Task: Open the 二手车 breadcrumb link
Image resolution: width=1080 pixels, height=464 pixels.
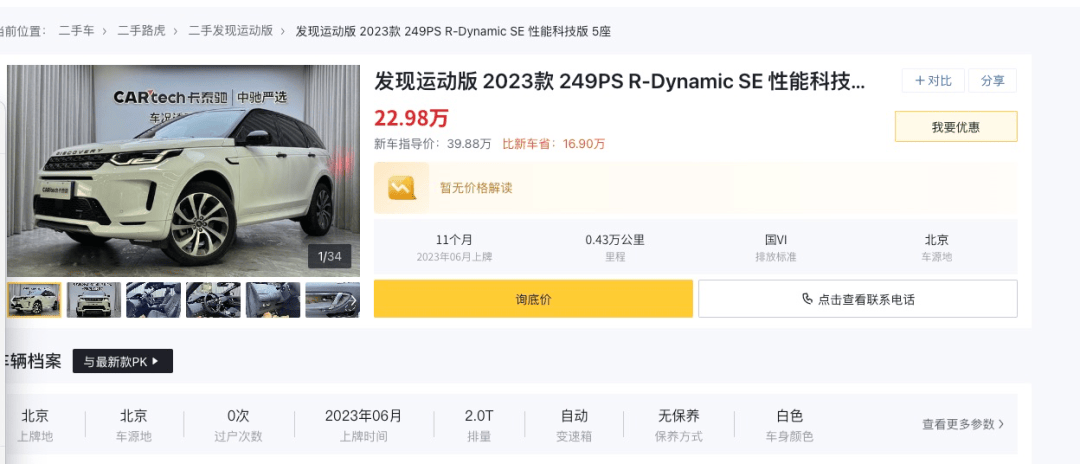Action: 76,31
